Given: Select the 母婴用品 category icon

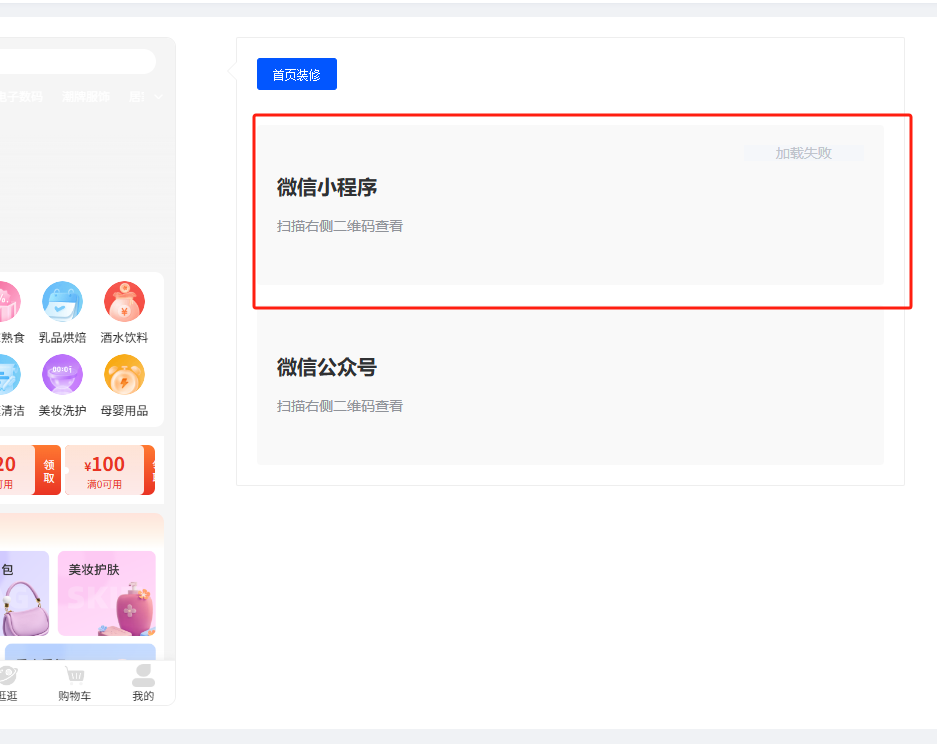Looking at the screenshot, I should (124, 375).
